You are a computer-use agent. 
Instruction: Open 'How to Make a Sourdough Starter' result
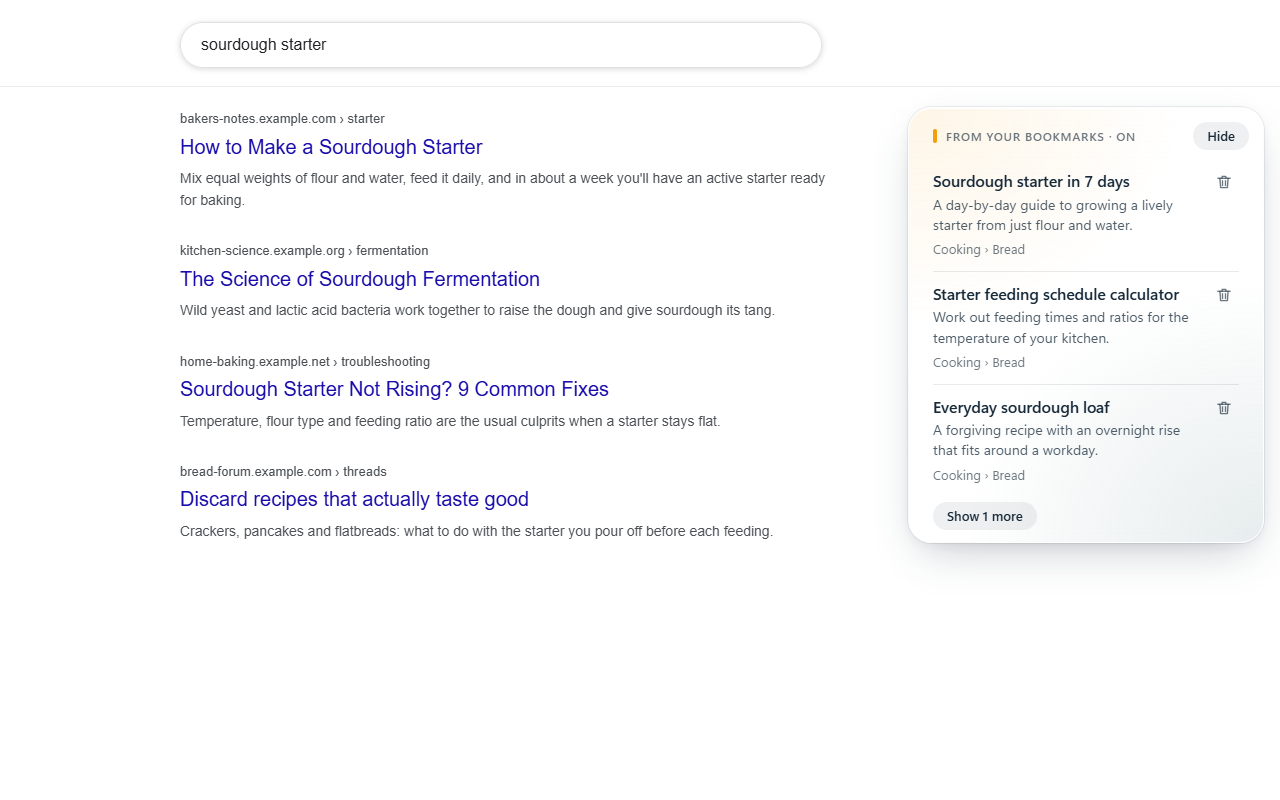pos(331,147)
